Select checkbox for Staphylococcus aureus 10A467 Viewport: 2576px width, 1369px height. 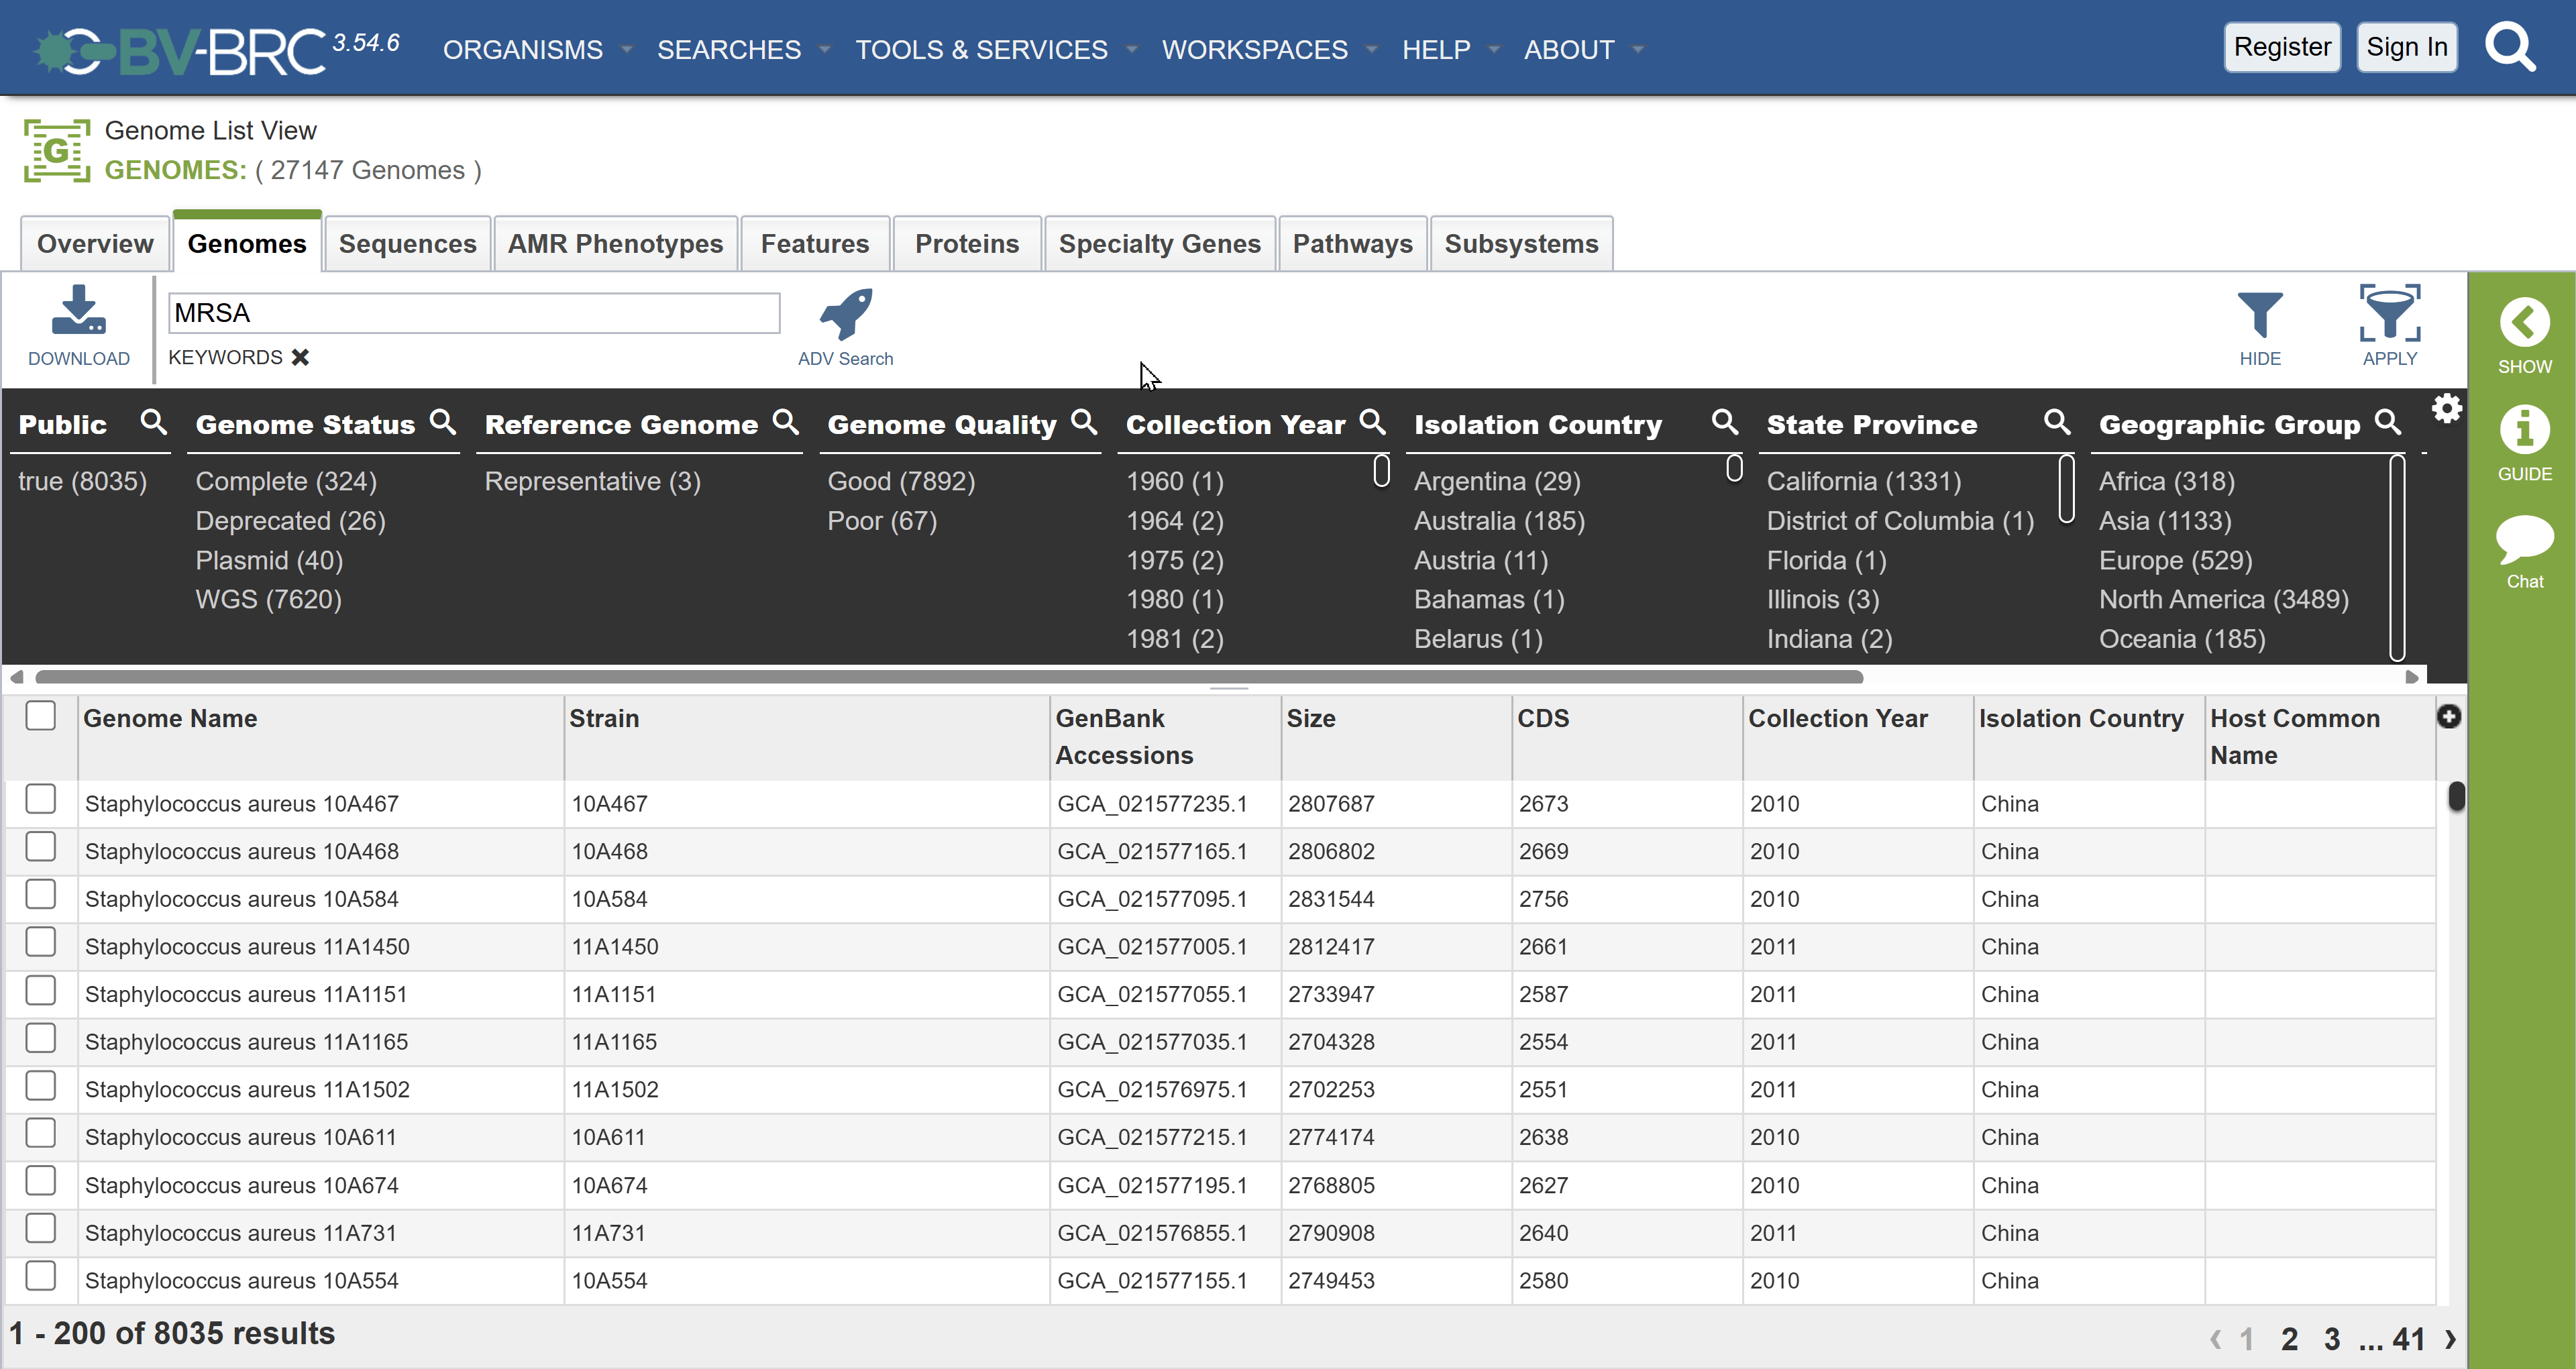point(41,799)
